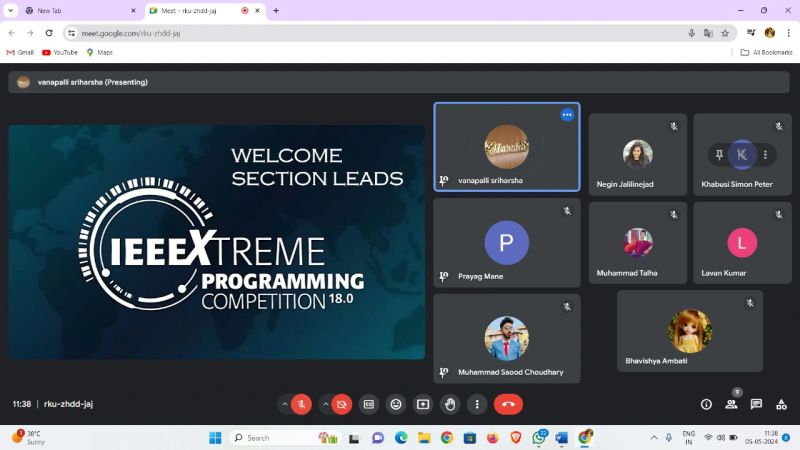Unmute the microphone in Meet controls
Viewport: 800px width, 450px height.
pyautogui.click(x=302, y=404)
